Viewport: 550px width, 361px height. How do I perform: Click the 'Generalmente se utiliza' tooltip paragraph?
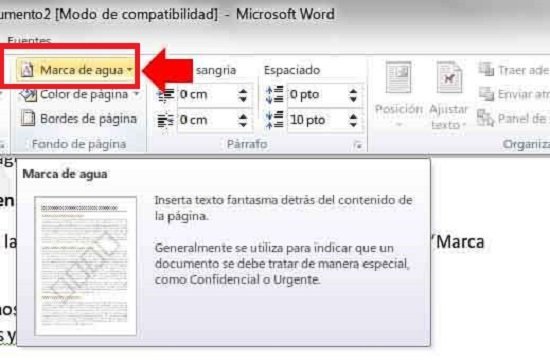click(282, 264)
